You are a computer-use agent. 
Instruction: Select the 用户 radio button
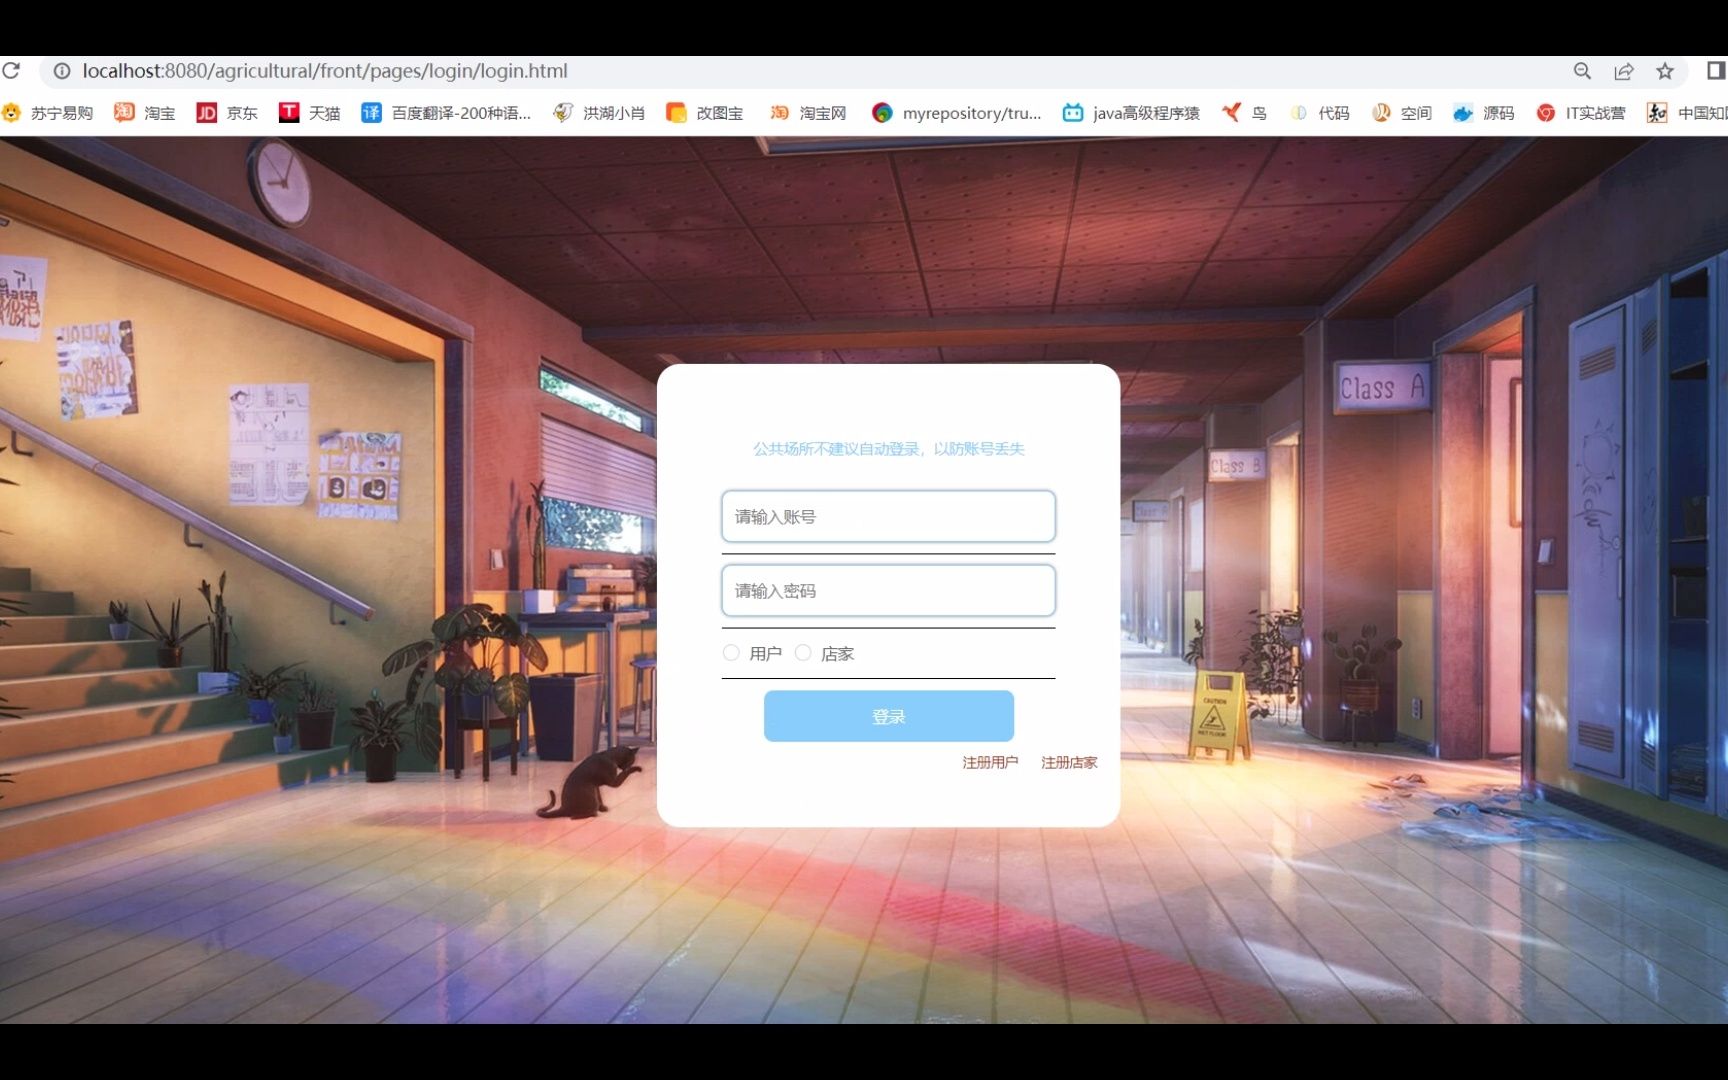(731, 653)
